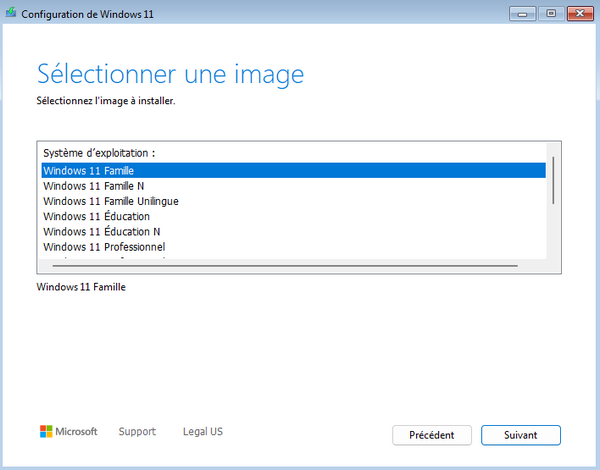Go back with the Précédent button
The image size is (600, 470).
(x=432, y=435)
